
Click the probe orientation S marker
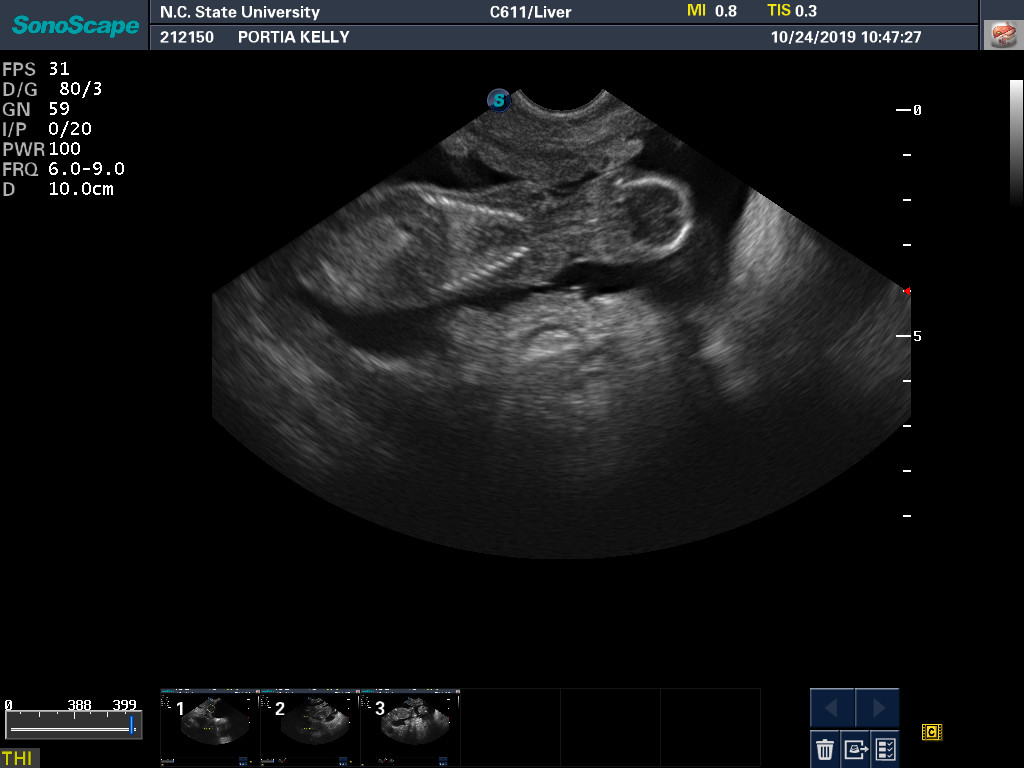click(498, 100)
